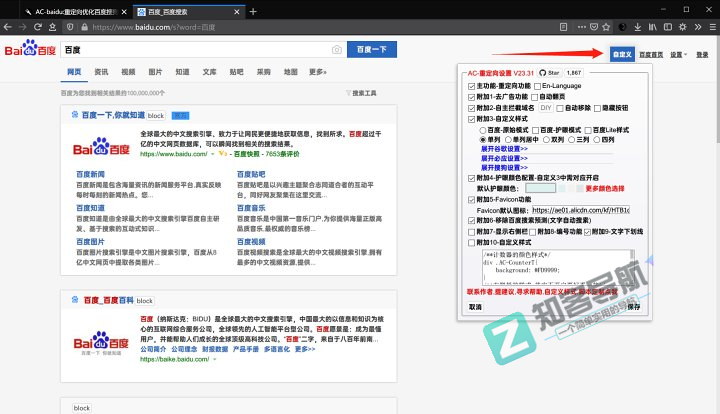Toggle 主功能-重定向功能 checkbox
Image resolution: width=720 pixels, height=414 pixels.
(x=471, y=86)
